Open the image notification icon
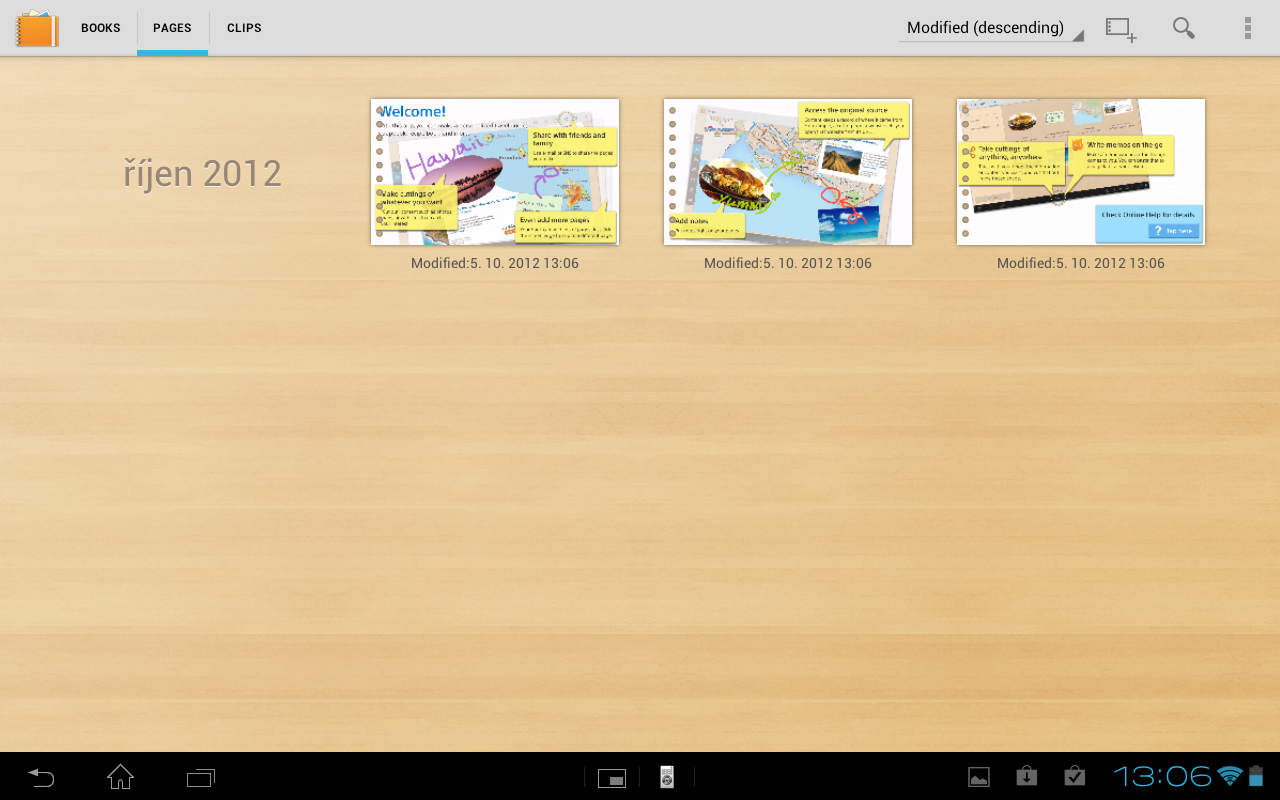Screen dimensions: 1280x800 (x=978, y=777)
